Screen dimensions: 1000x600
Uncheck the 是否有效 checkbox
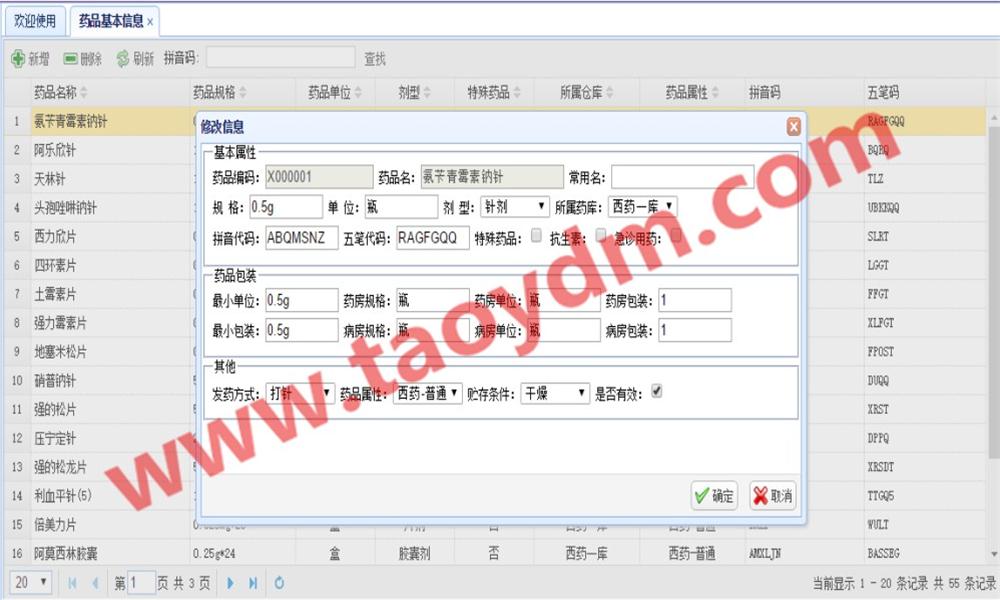tap(656, 391)
